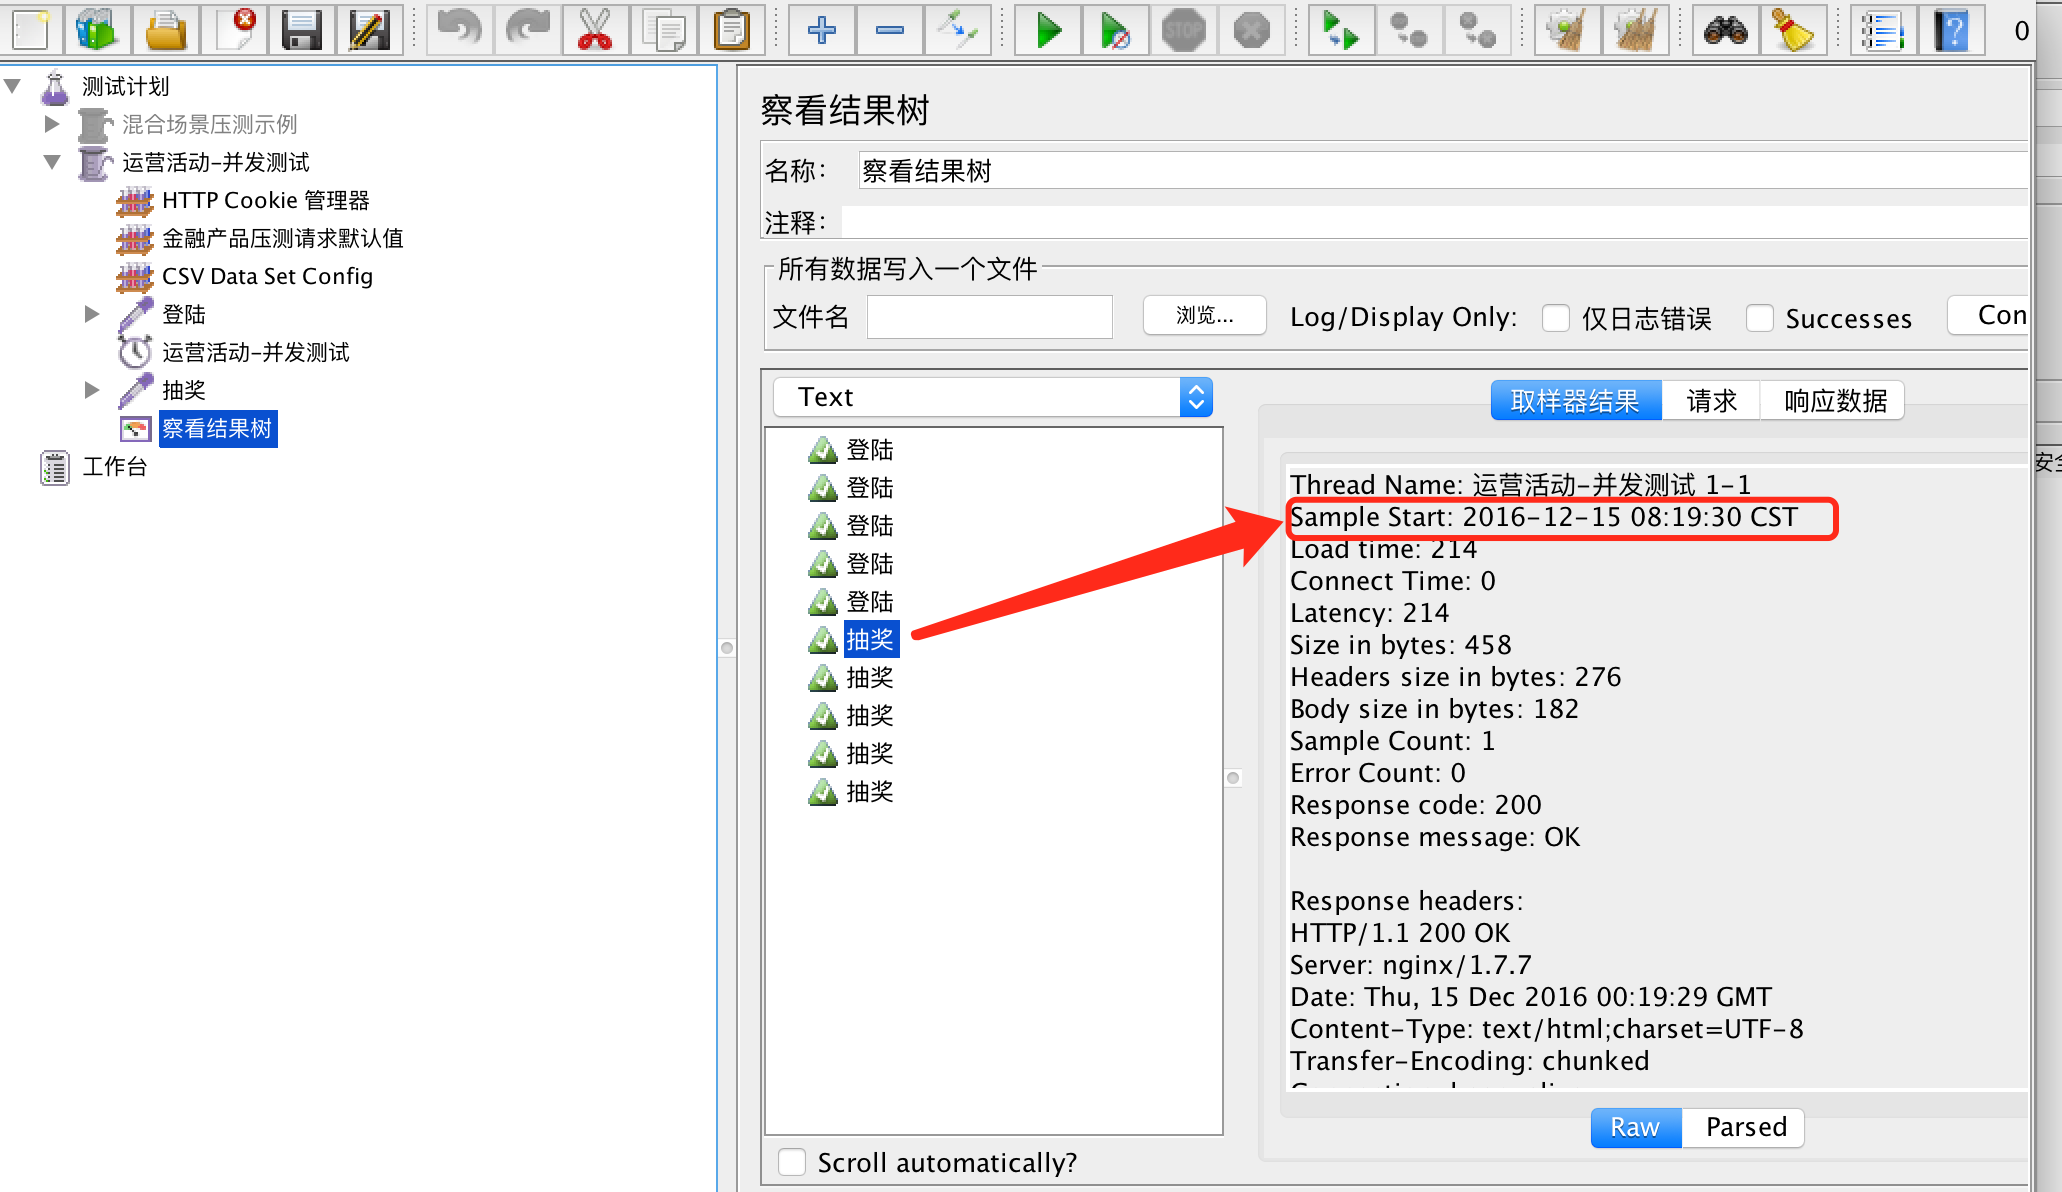Click the binoculars Search toolbar icon
Image resolution: width=2062 pixels, height=1192 pixels.
pos(1726,30)
